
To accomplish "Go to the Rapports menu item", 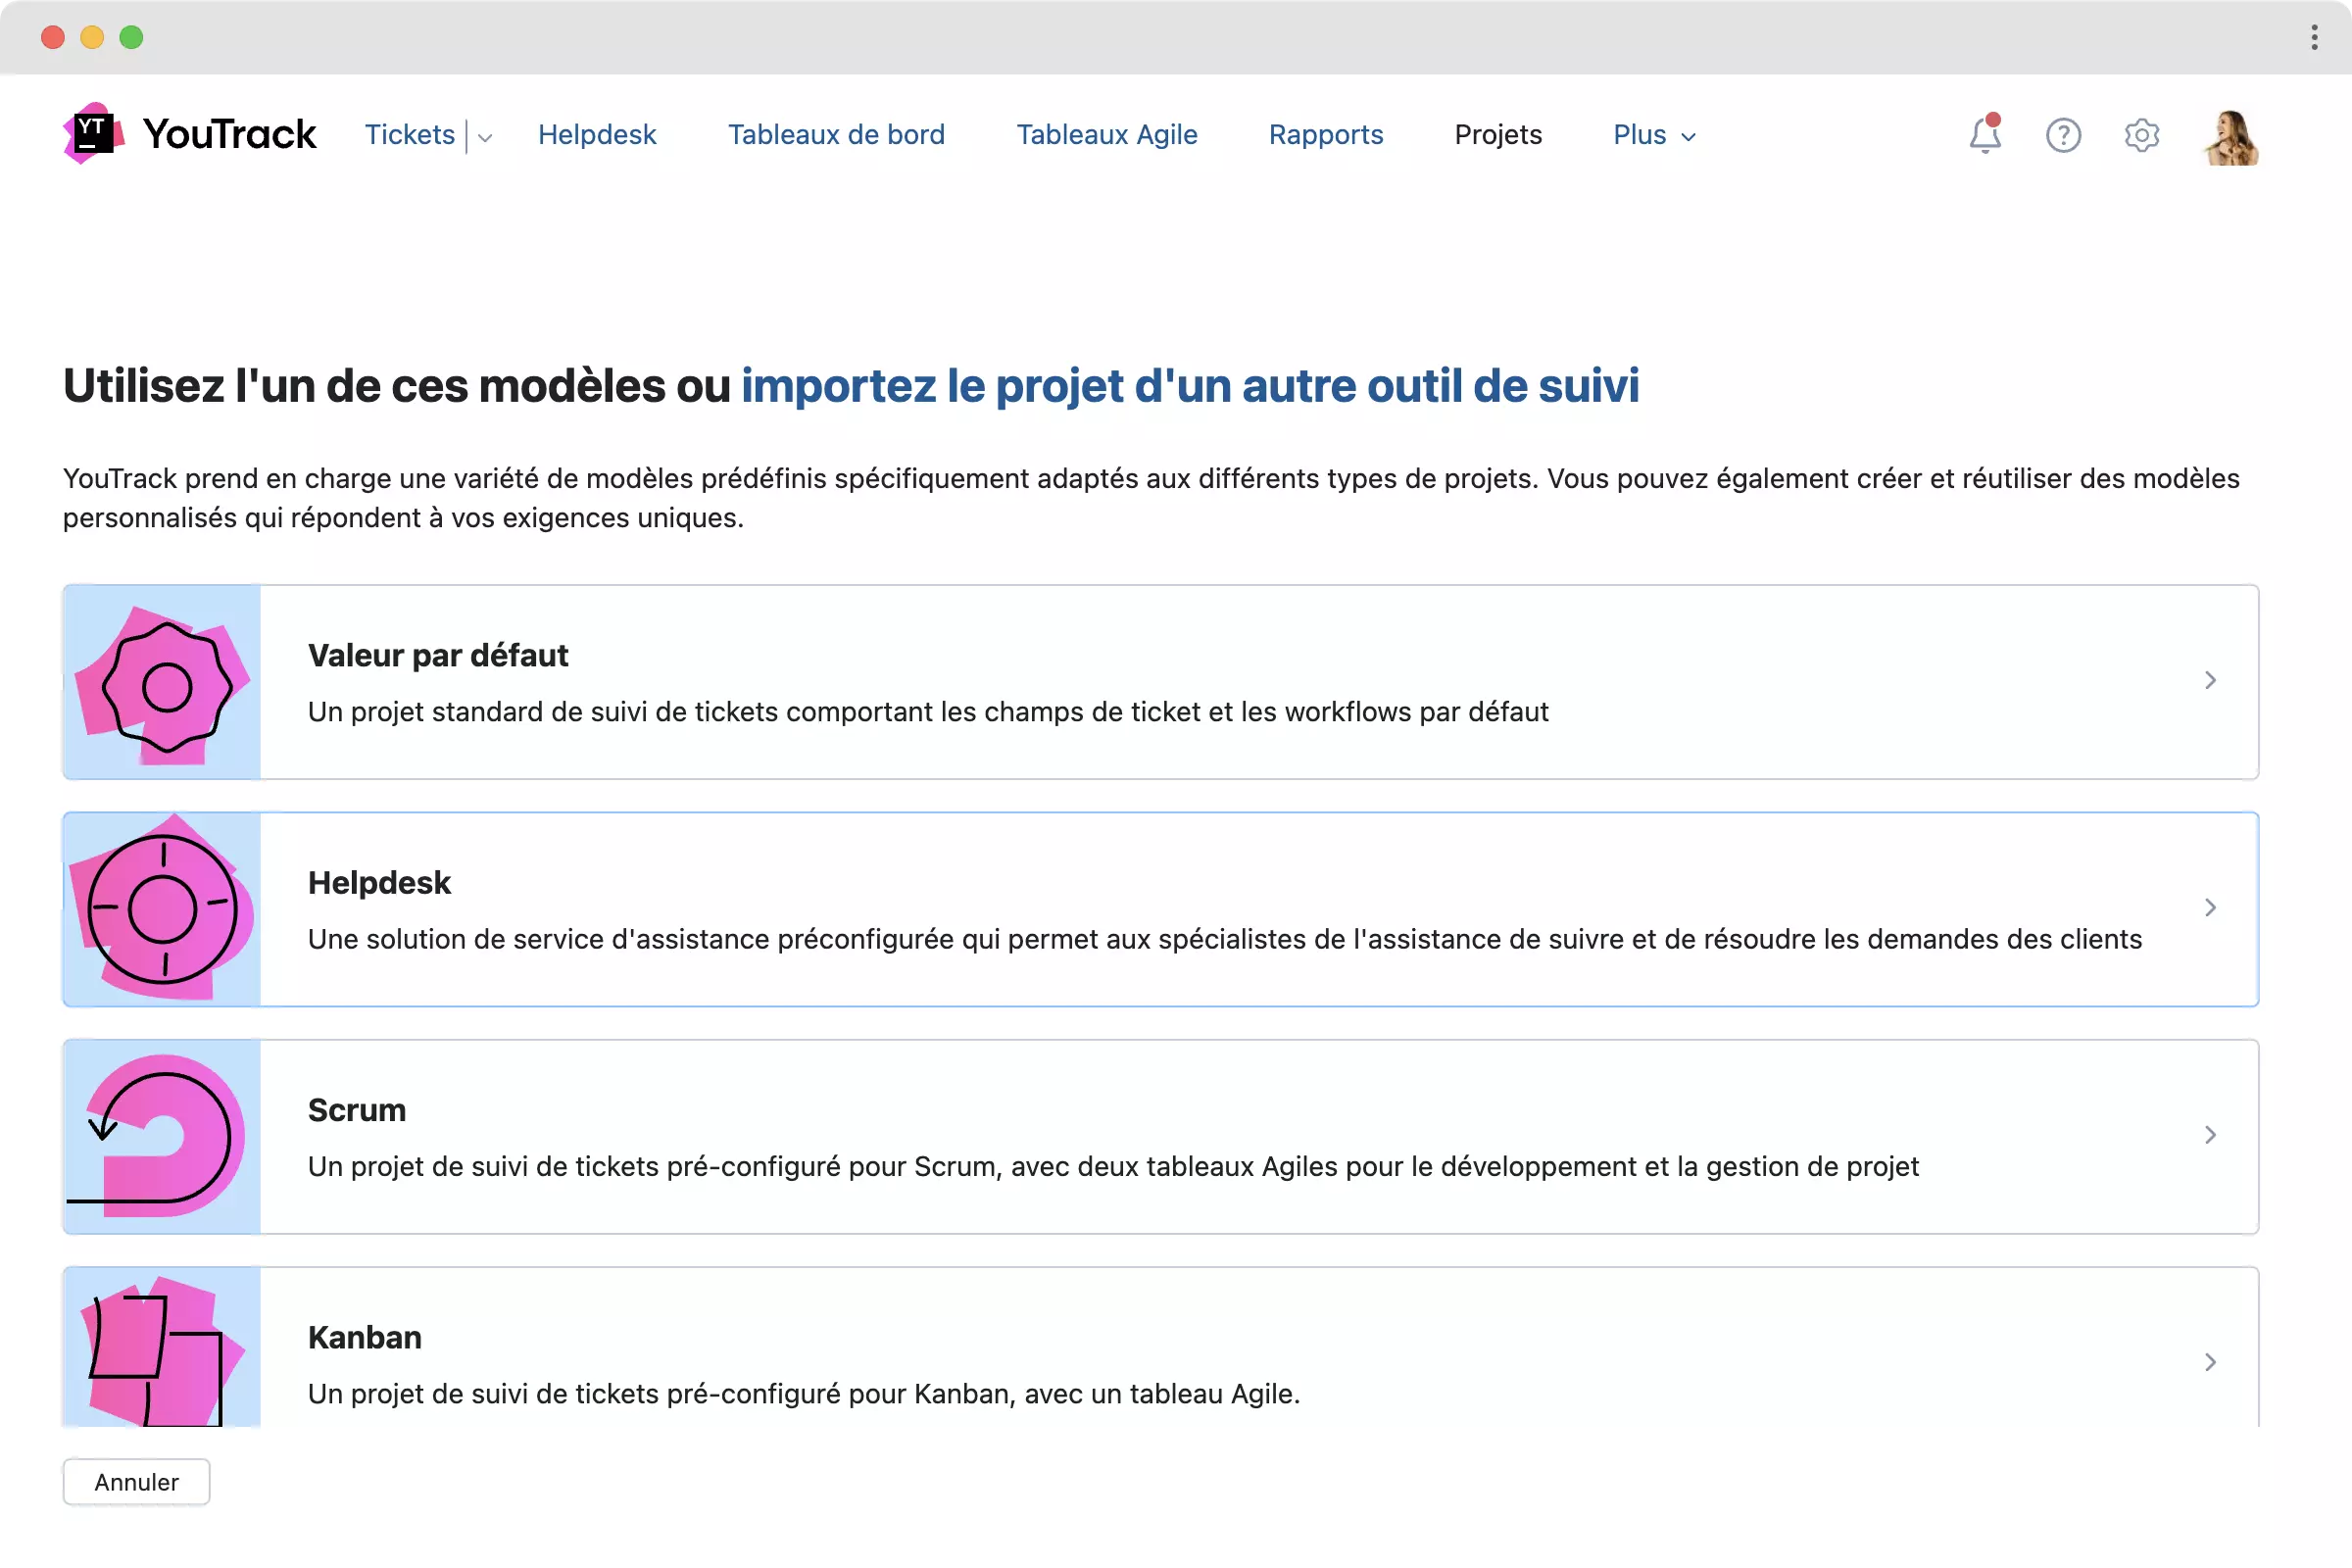I will click(x=1325, y=135).
